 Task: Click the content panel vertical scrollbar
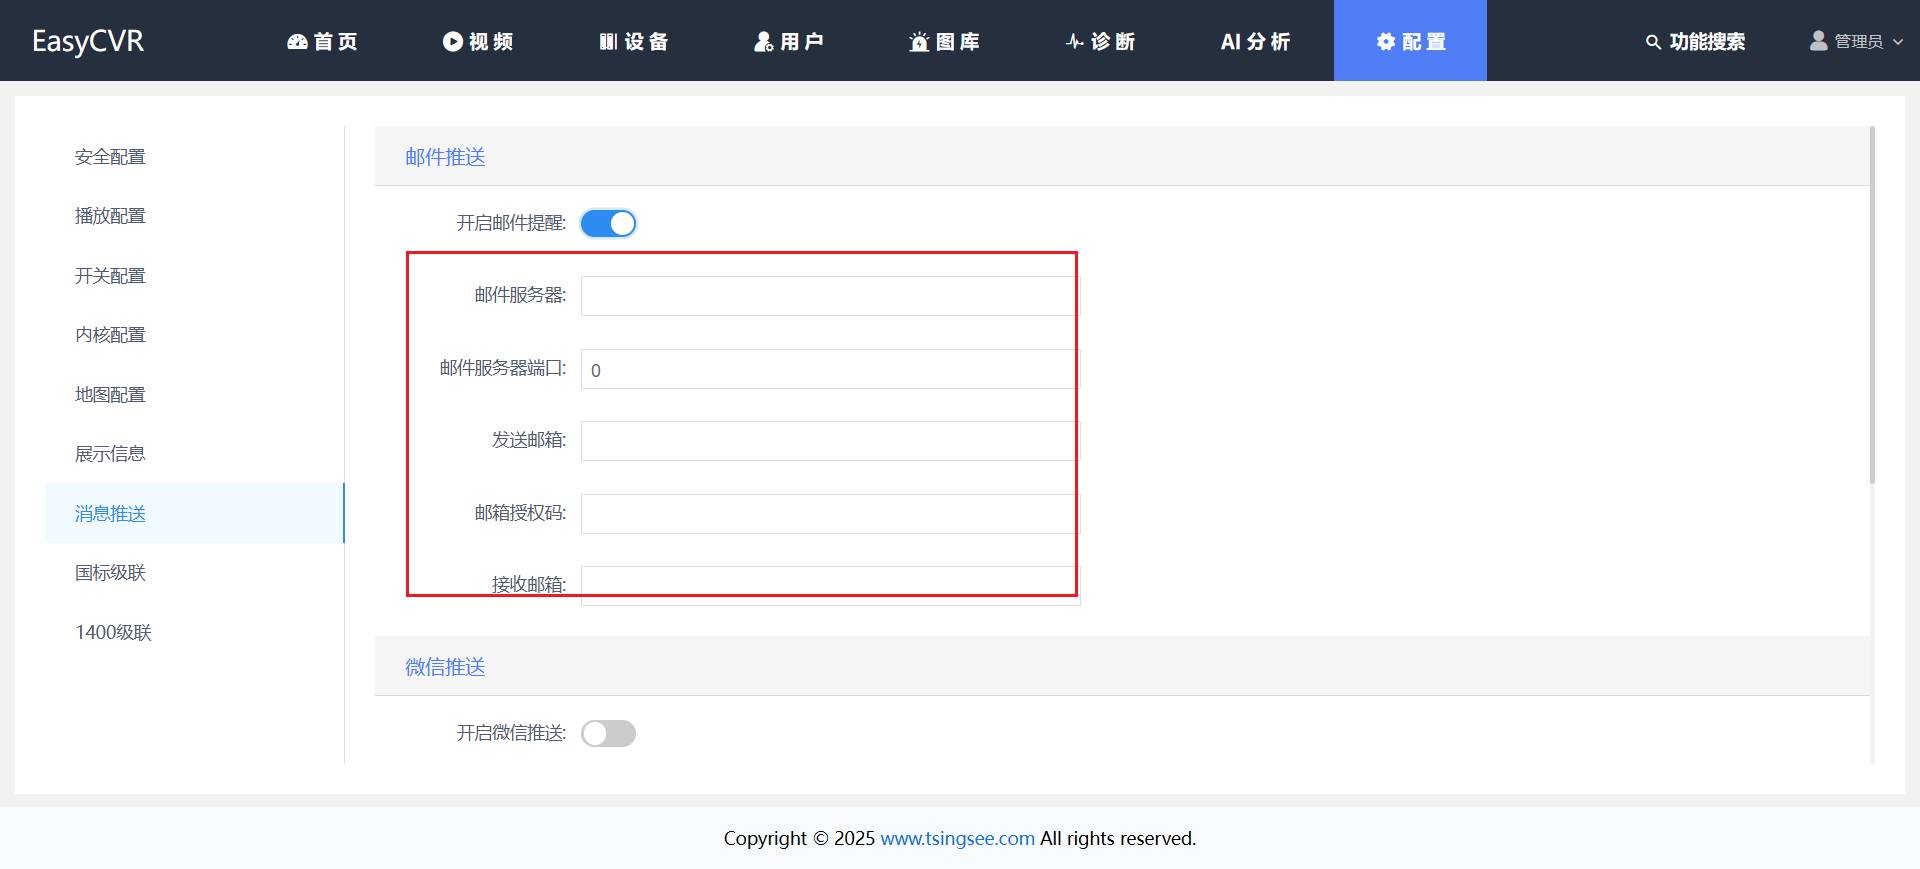tap(1872, 305)
